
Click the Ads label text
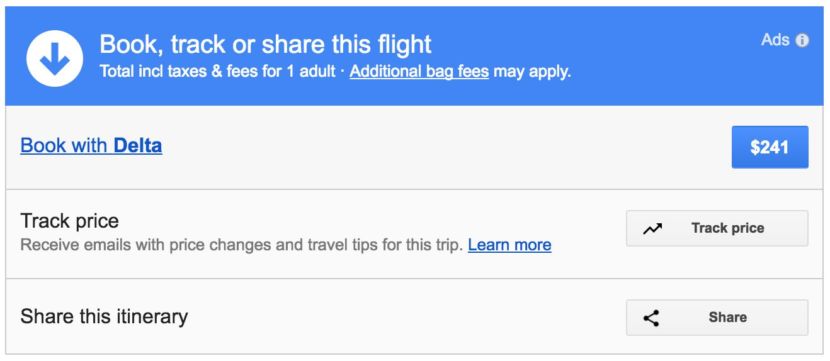(775, 40)
